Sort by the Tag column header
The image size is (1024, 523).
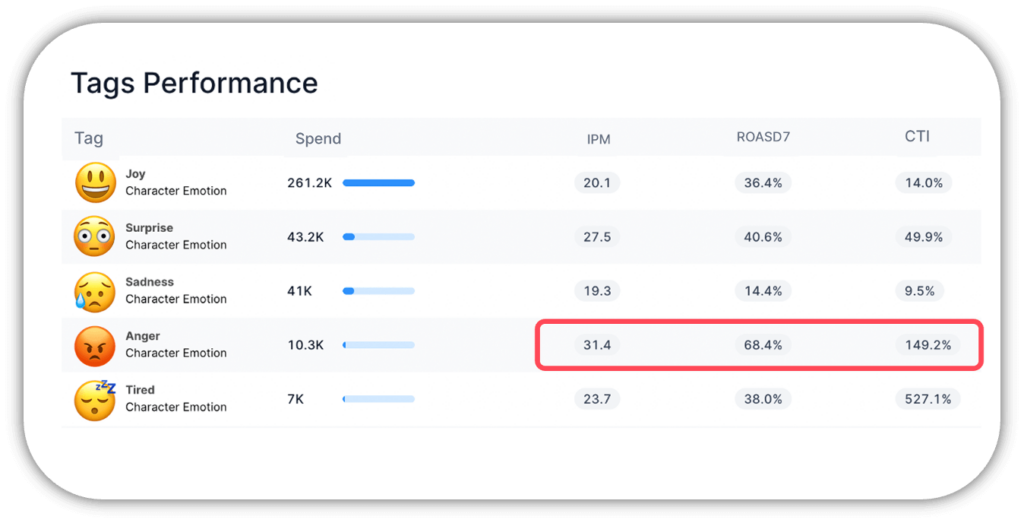(89, 138)
